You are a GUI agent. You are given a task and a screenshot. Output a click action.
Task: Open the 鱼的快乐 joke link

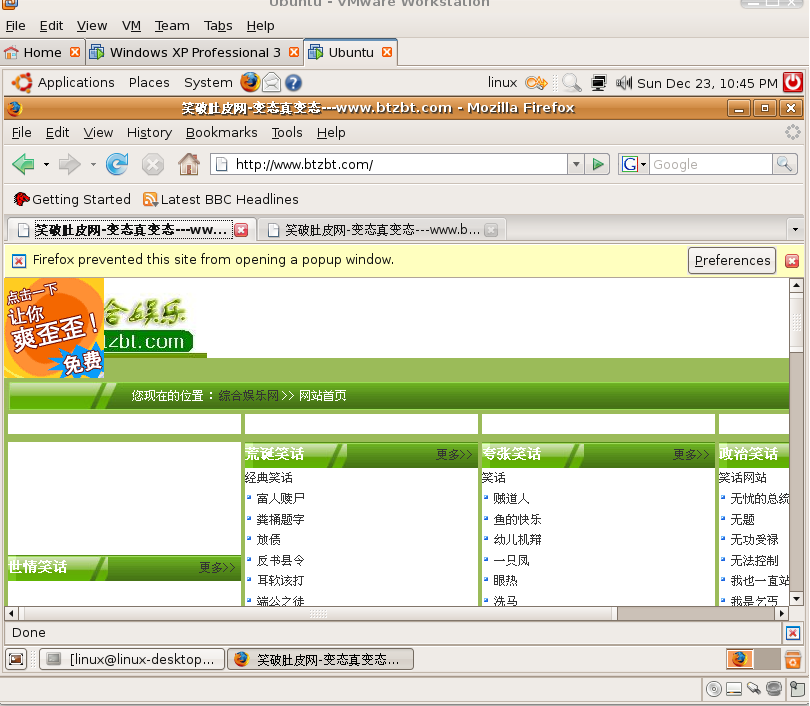(x=517, y=519)
